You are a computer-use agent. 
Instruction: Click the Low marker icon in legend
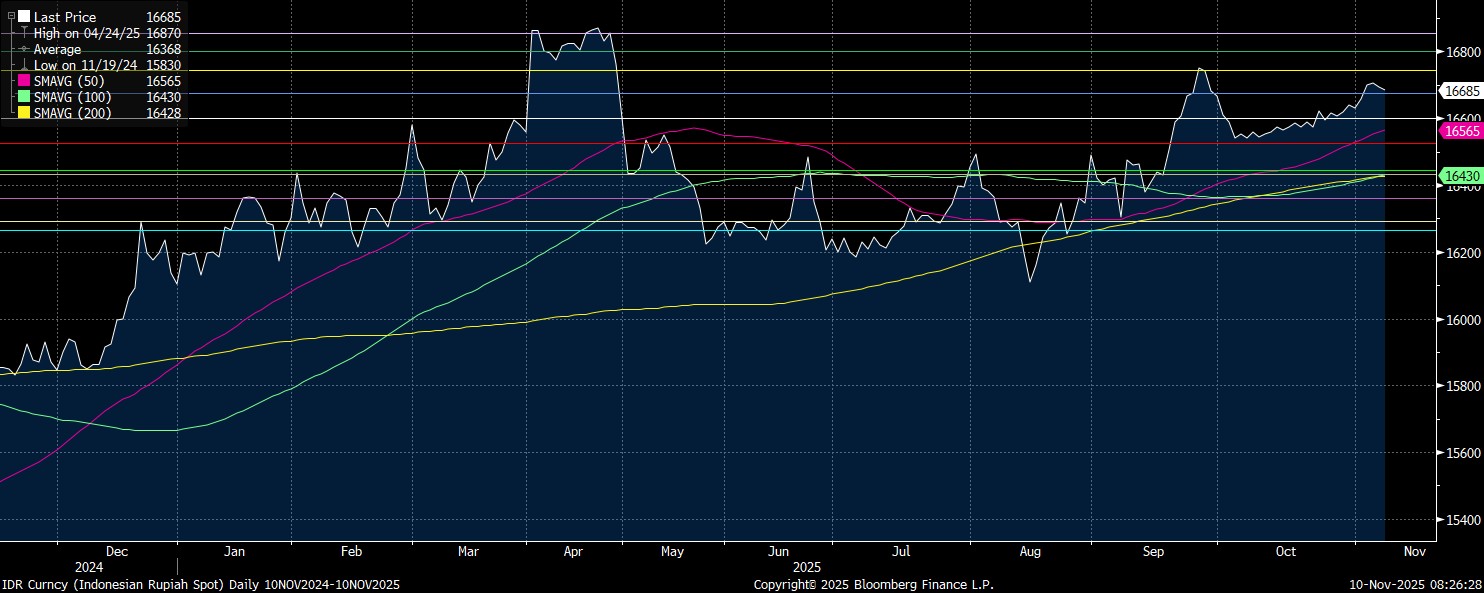pos(24,65)
